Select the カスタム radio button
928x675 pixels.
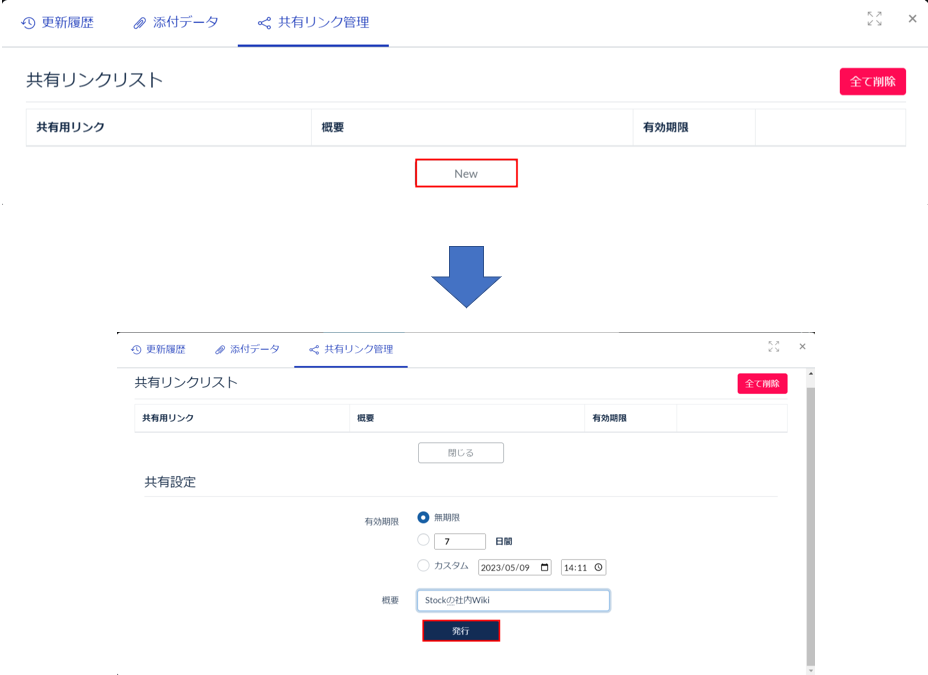click(x=424, y=567)
